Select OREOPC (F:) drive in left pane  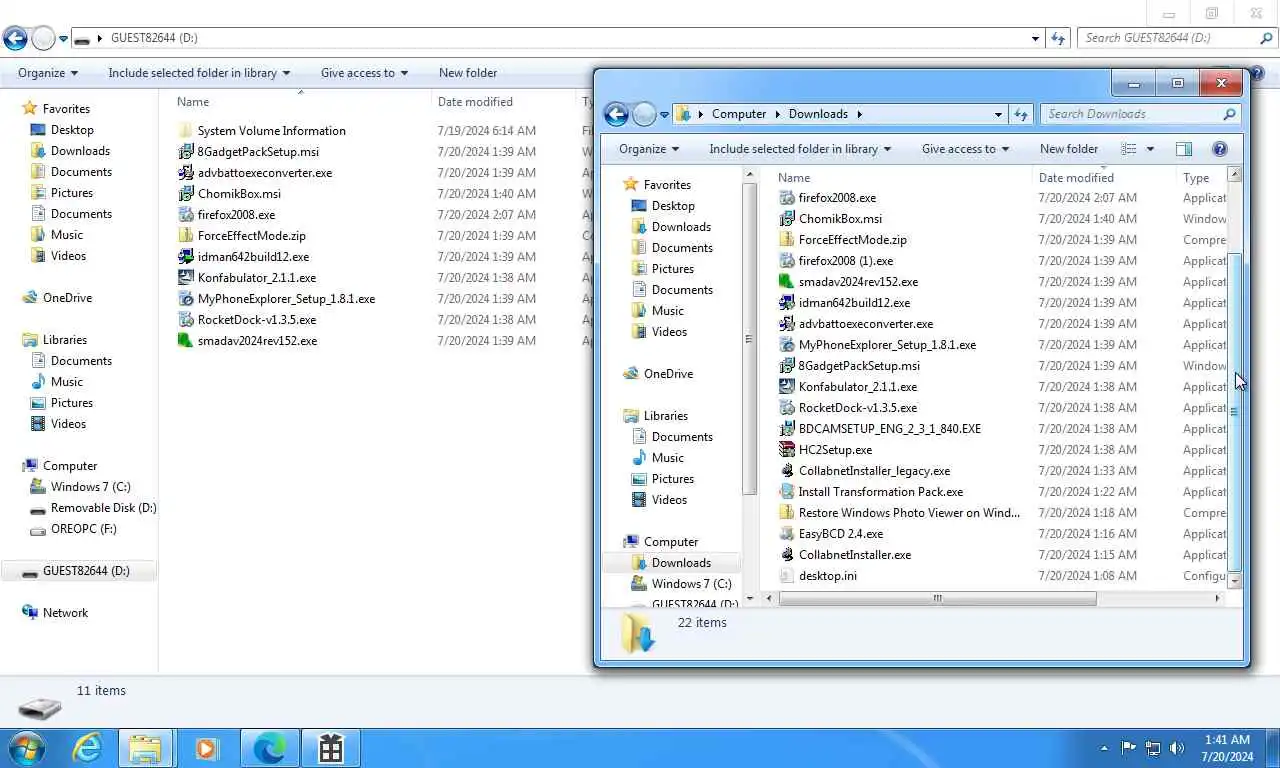point(84,529)
